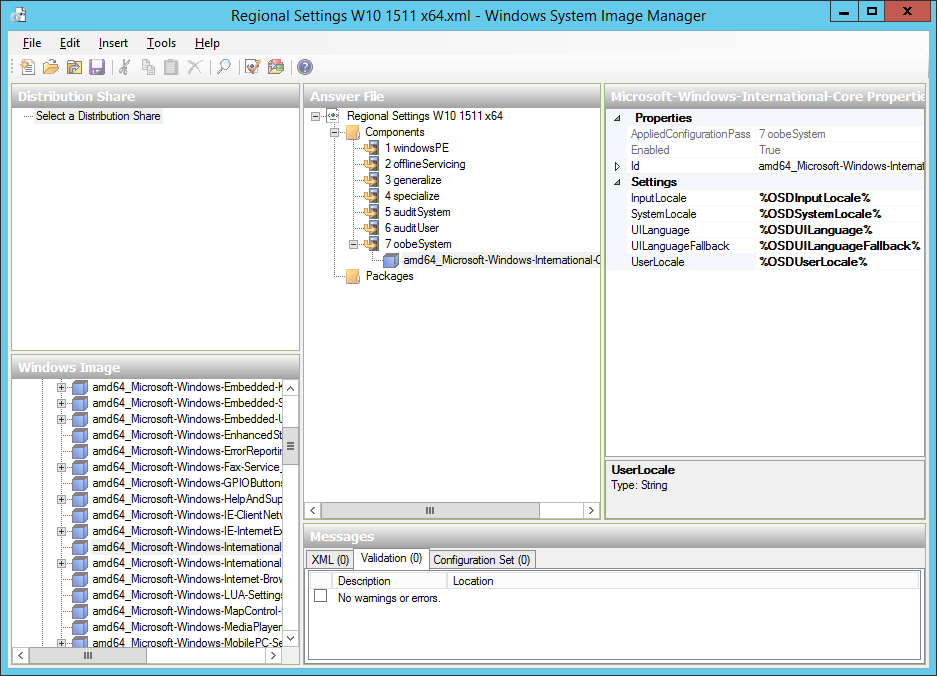The height and width of the screenshot is (676, 937).
Task: Click the Components folder icon
Action: click(353, 132)
